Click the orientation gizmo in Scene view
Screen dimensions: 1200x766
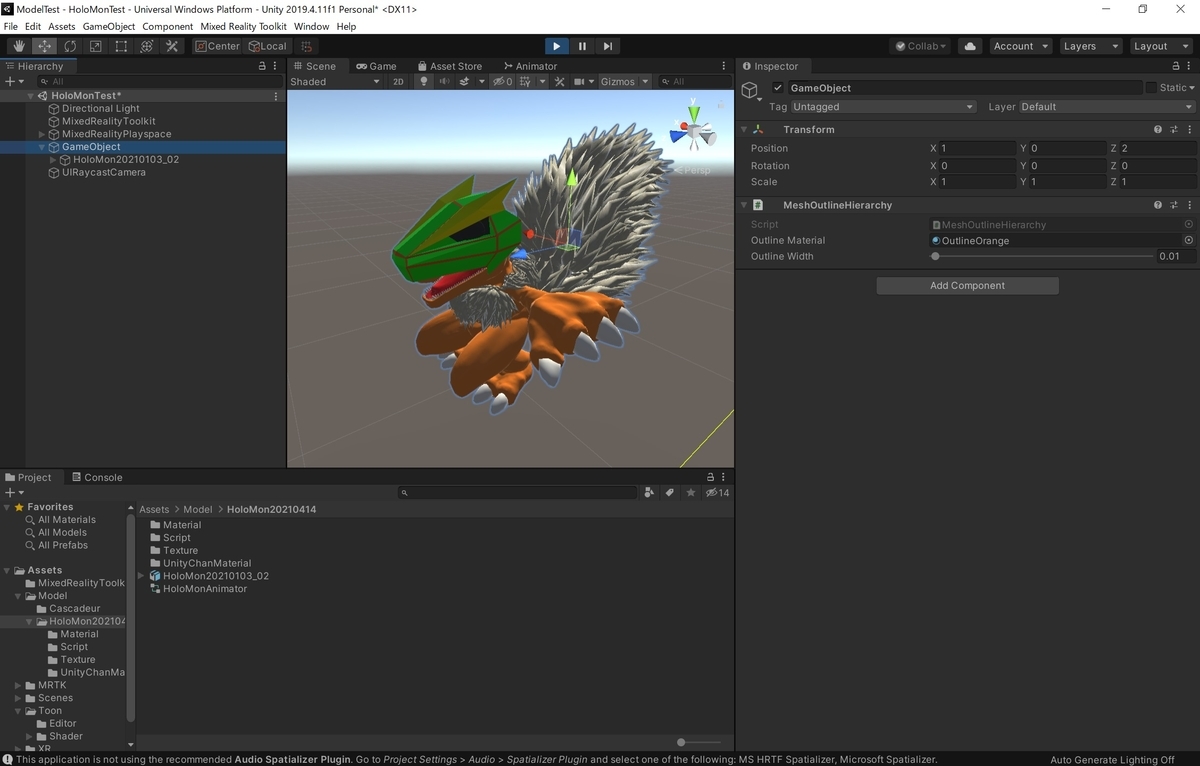[691, 131]
